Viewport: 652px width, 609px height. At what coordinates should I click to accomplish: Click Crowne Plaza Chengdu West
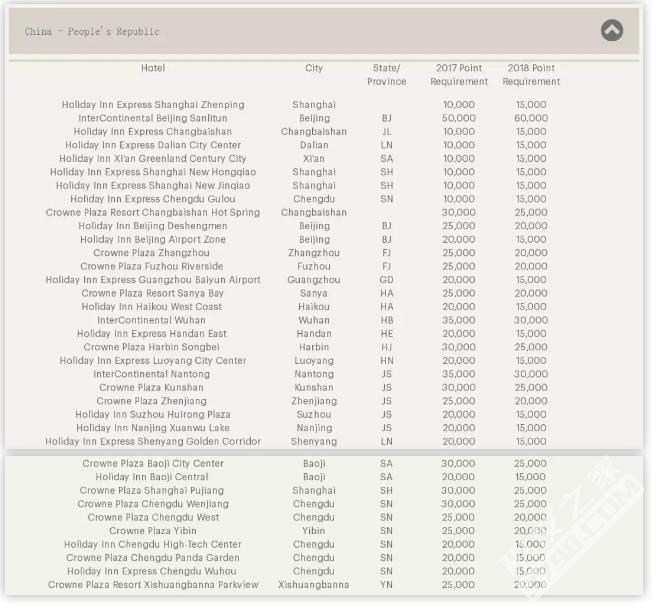[153, 518]
